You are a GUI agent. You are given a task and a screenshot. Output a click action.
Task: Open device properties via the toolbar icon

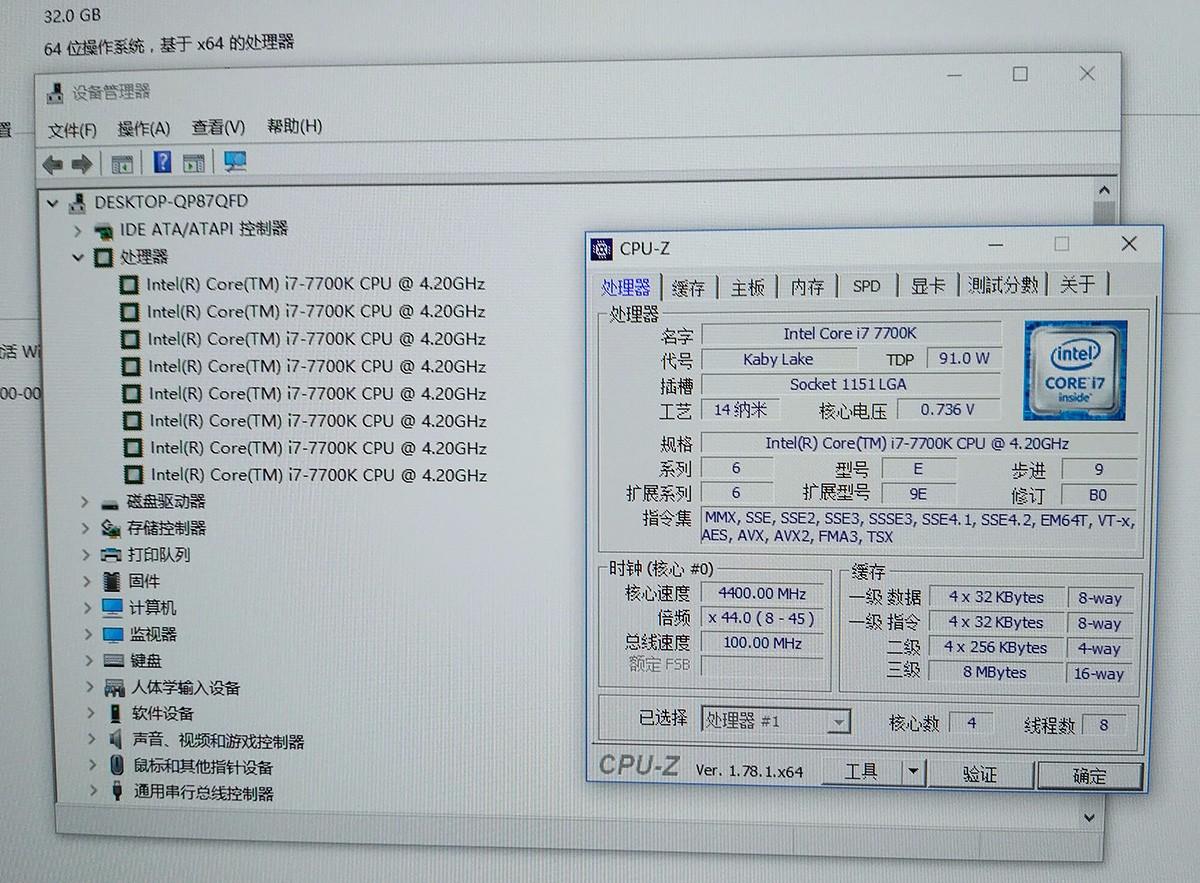(x=121, y=162)
